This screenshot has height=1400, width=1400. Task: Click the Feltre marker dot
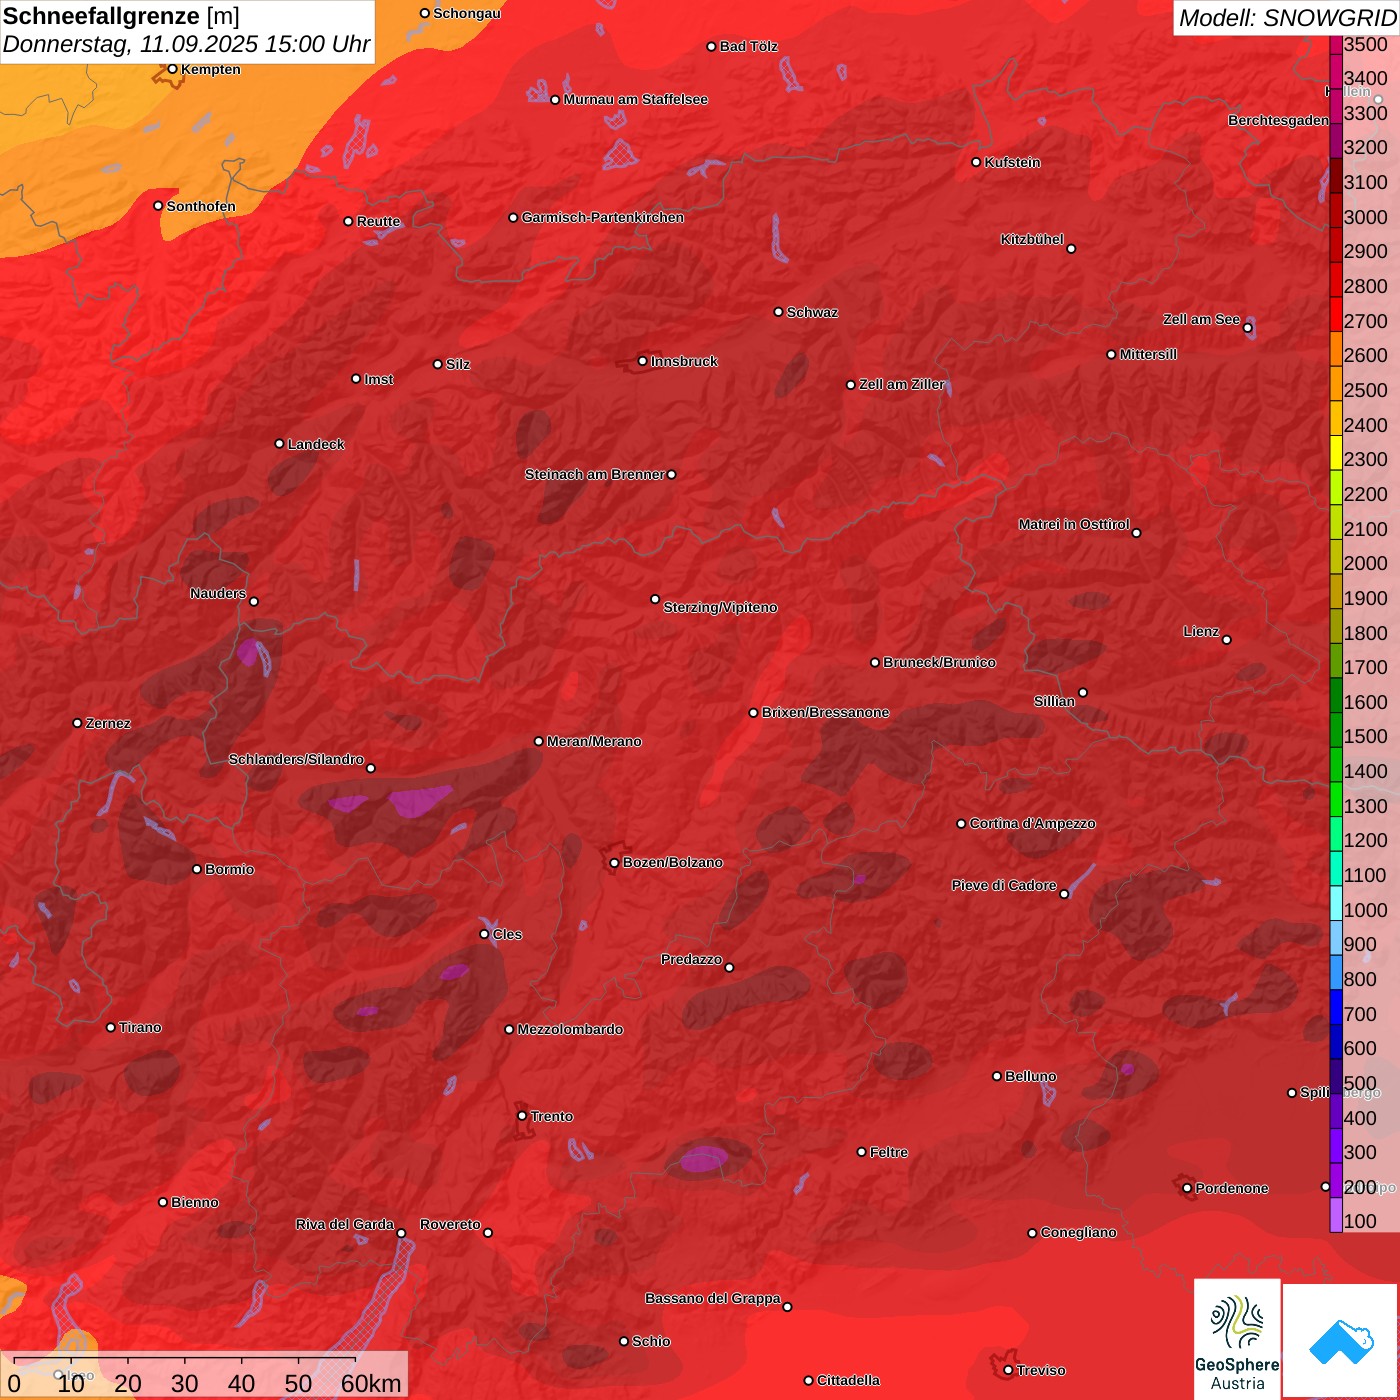[x=861, y=1152]
